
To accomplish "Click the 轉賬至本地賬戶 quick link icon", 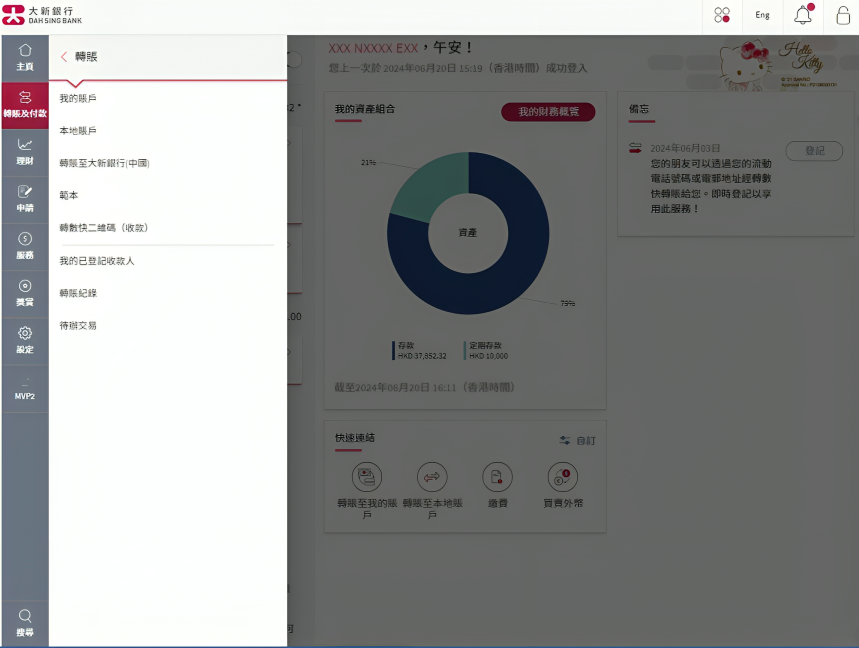I will click(432, 477).
